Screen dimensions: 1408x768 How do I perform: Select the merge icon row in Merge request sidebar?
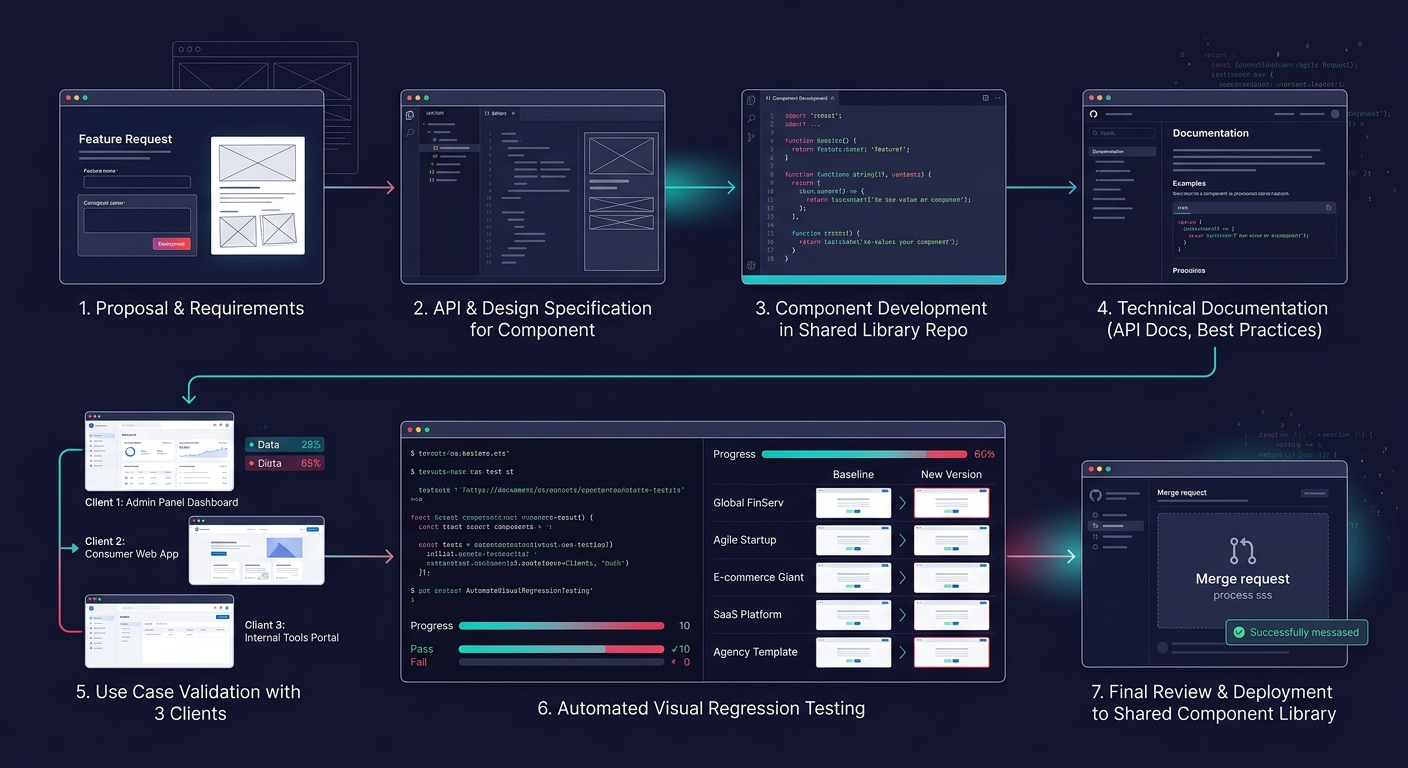[x=1117, y=525]
